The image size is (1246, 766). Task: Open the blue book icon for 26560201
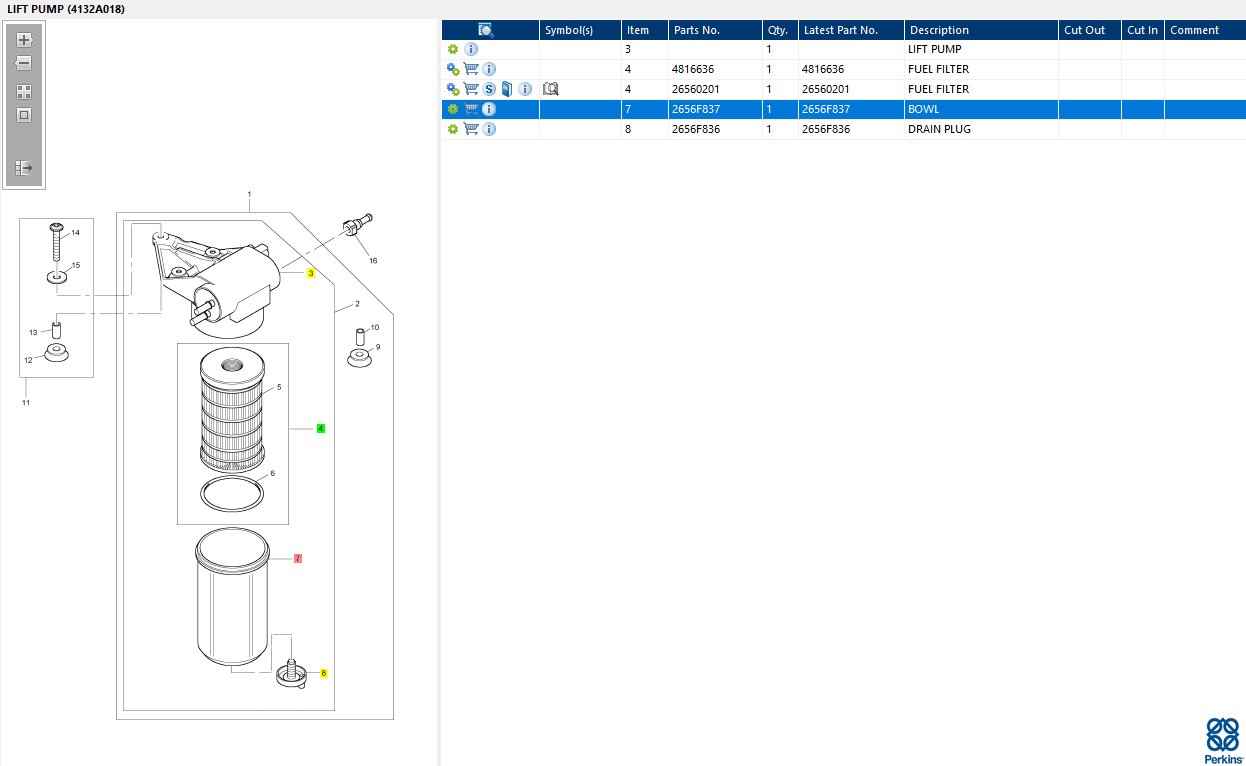[507, 89]
